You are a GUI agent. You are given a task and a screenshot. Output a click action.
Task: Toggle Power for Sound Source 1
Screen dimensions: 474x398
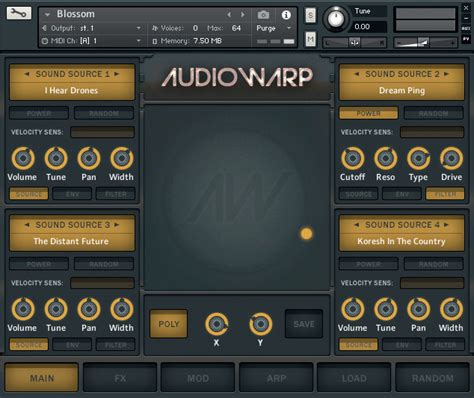(39, 113)
